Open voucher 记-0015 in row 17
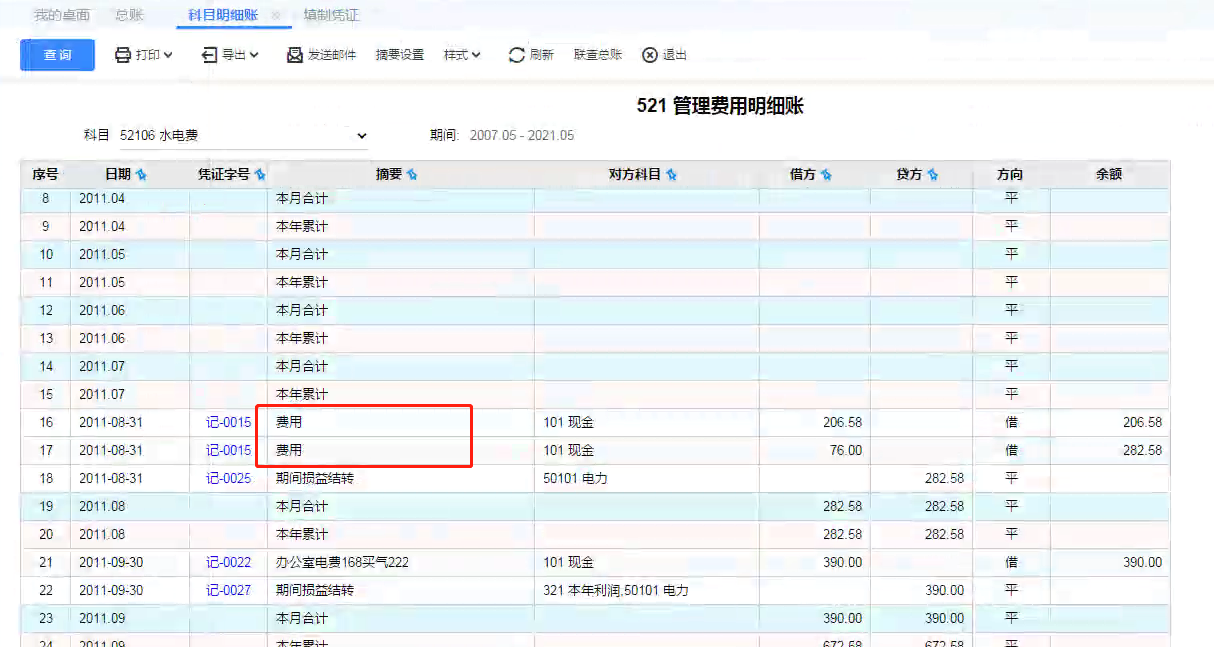 229,451
